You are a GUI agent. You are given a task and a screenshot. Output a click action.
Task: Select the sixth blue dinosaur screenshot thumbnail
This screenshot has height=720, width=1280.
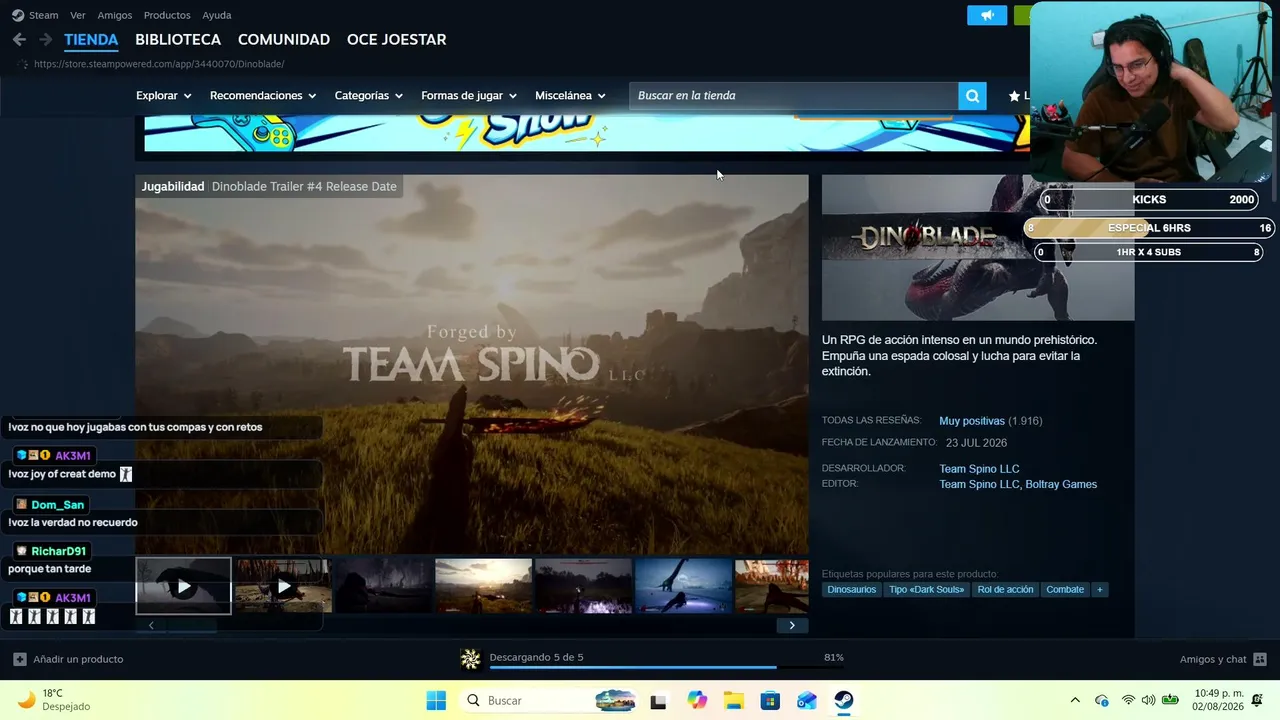[x=684, y=586]
